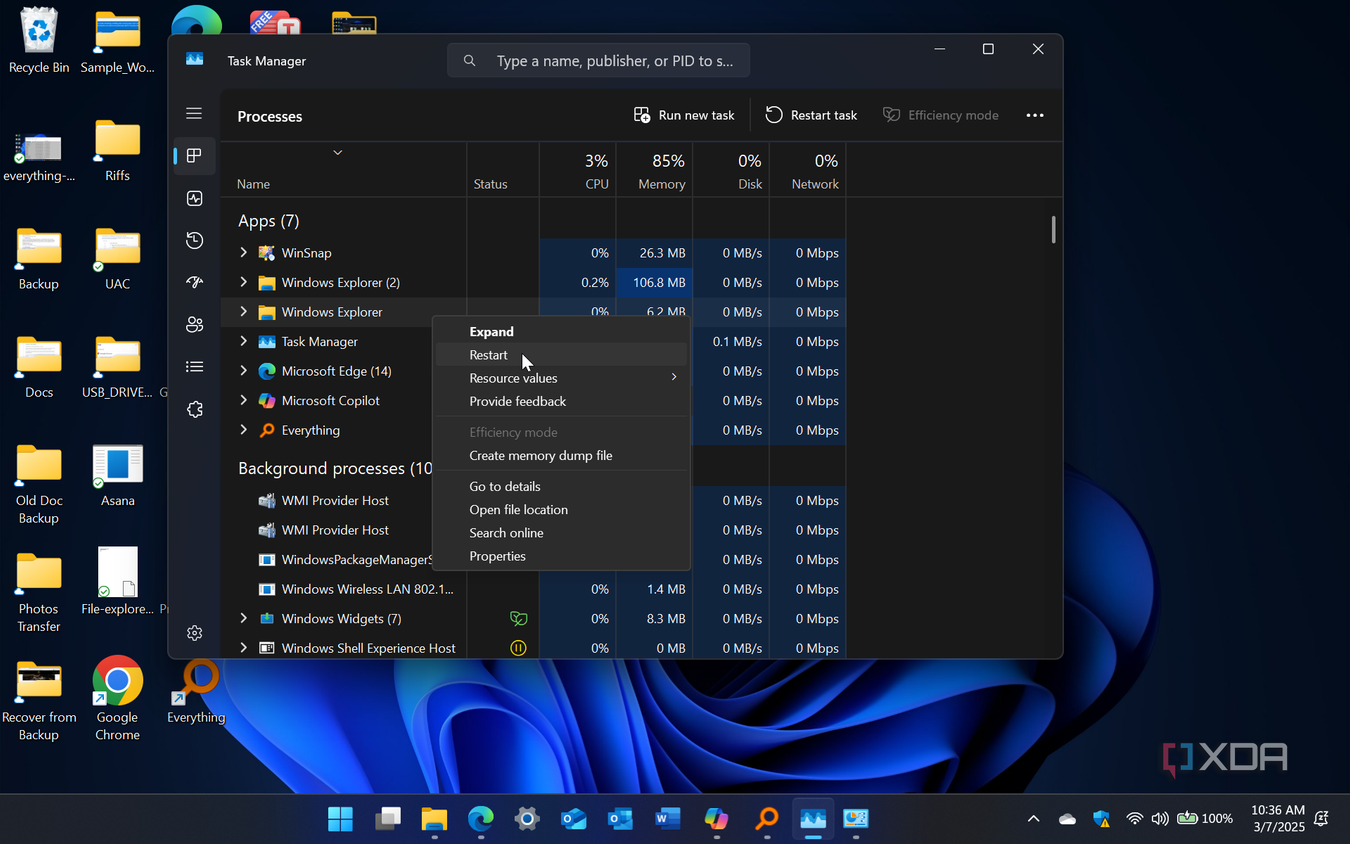Open the Resource values submenu
This screenshot has height=844, width=1350.
pos(561,378)
